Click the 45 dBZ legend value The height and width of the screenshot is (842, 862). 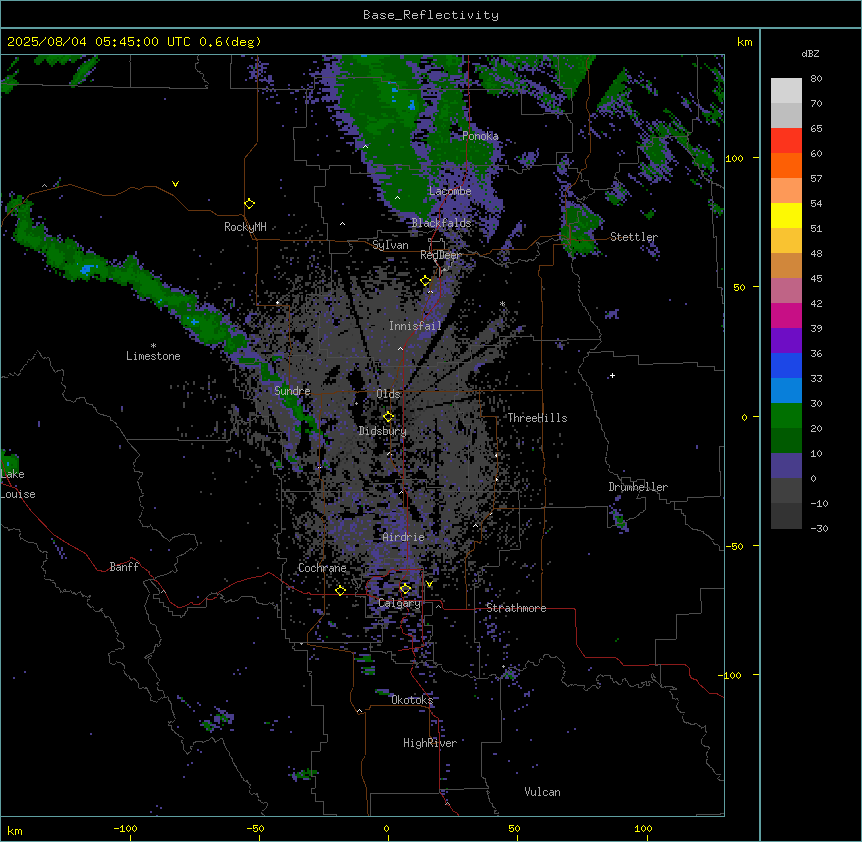816,278
